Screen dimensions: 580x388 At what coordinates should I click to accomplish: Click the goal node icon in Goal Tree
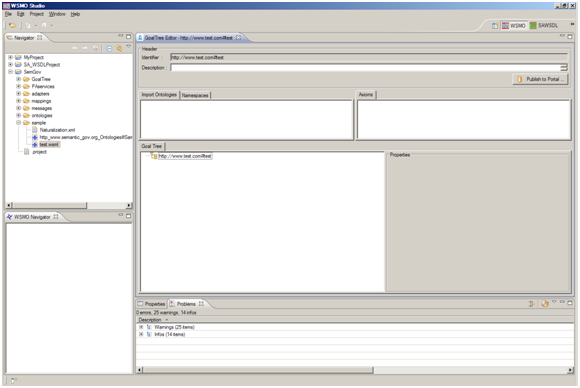pos(154,156)
